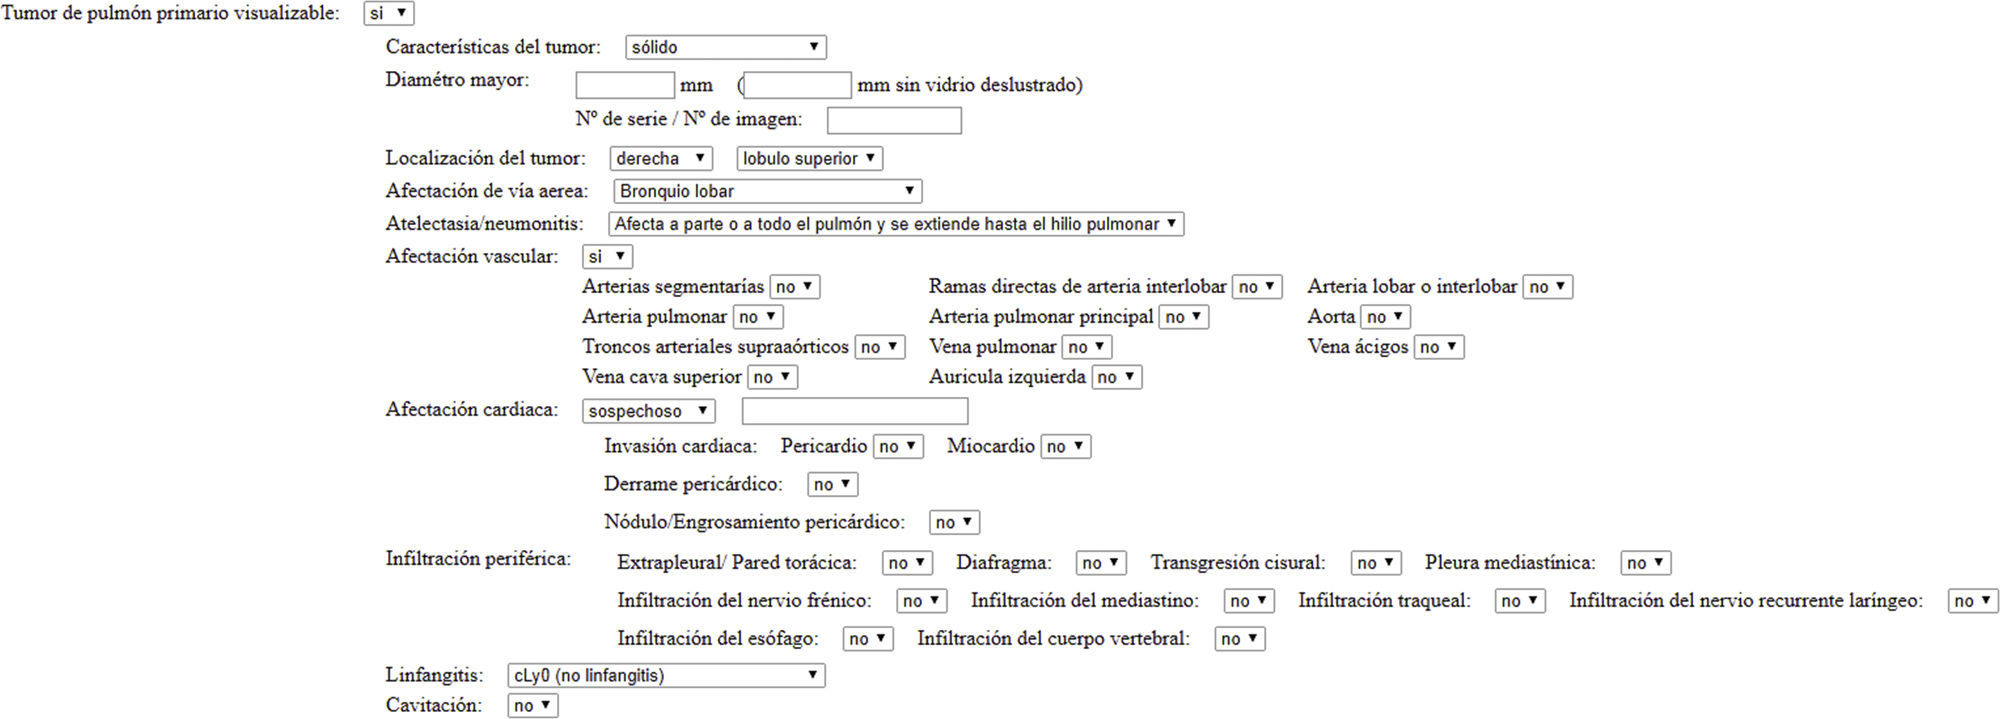Click the 'Diamétro mayor' mm input field
This screenshot has height=719, width=2000.
pos(625,85)
